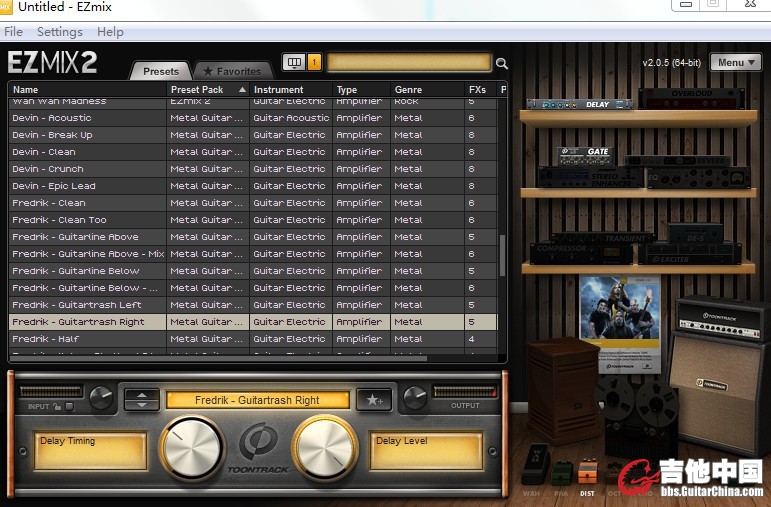Click the Delay Timing parameter display
771x507 pixels.
(90, 450)
